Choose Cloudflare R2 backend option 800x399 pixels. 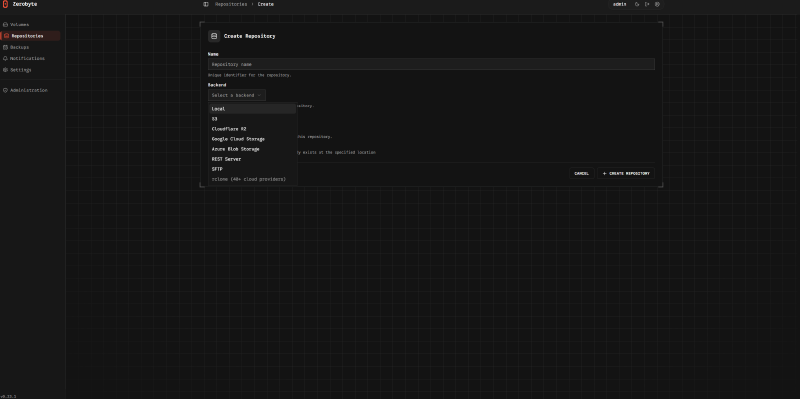(253, 129)
